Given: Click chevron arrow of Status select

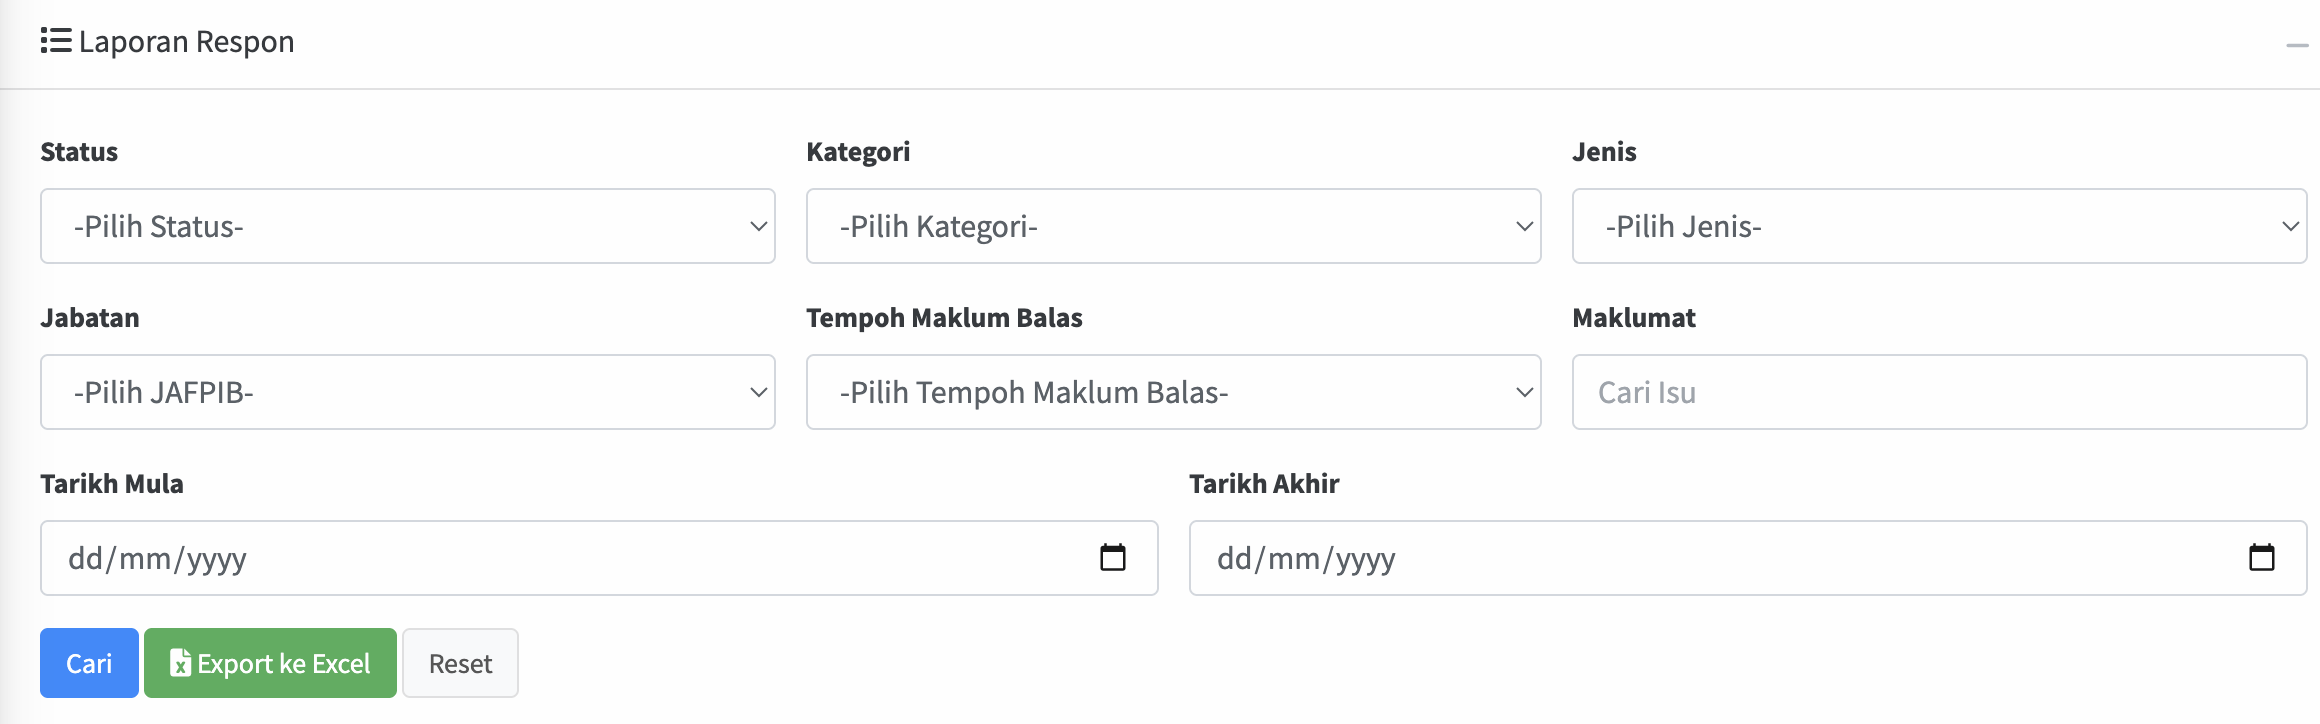Looking at the screenshot, I should pos(758,226).
